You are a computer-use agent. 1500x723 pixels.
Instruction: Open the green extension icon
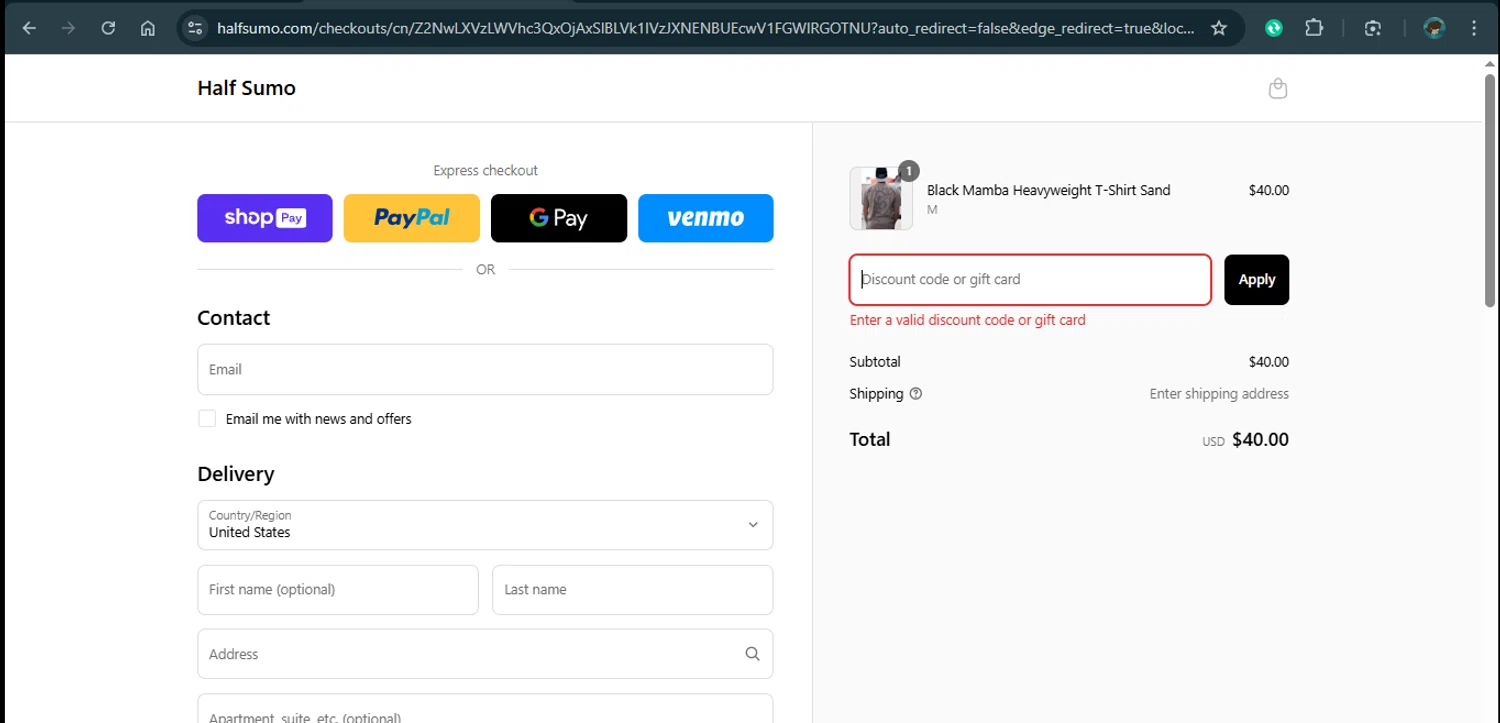(x=1274, y=28)
